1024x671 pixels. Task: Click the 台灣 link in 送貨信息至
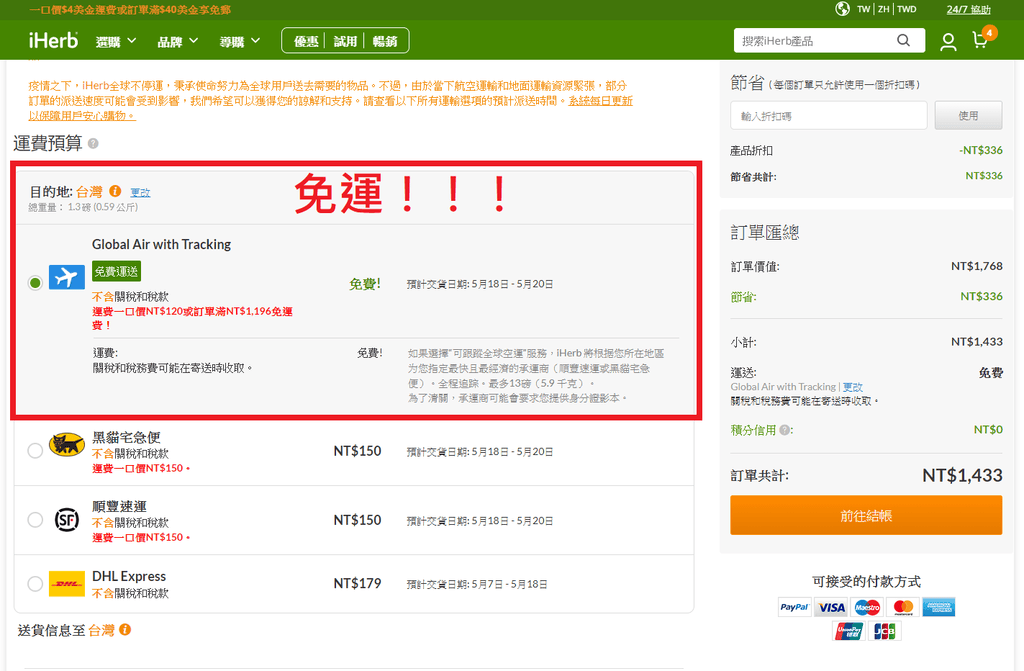[x=101, y=630]
